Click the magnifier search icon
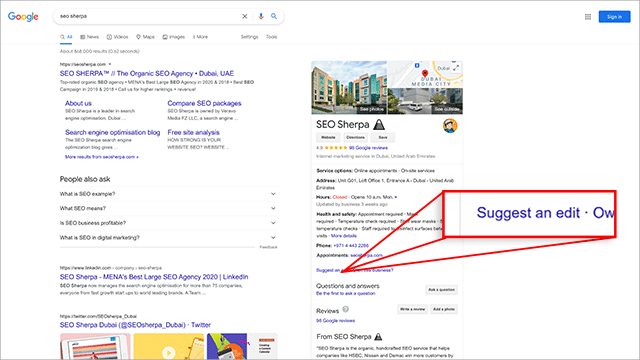The height and width of the screenshot is (360, 640). pyautogui.click(x=274, y=16)
